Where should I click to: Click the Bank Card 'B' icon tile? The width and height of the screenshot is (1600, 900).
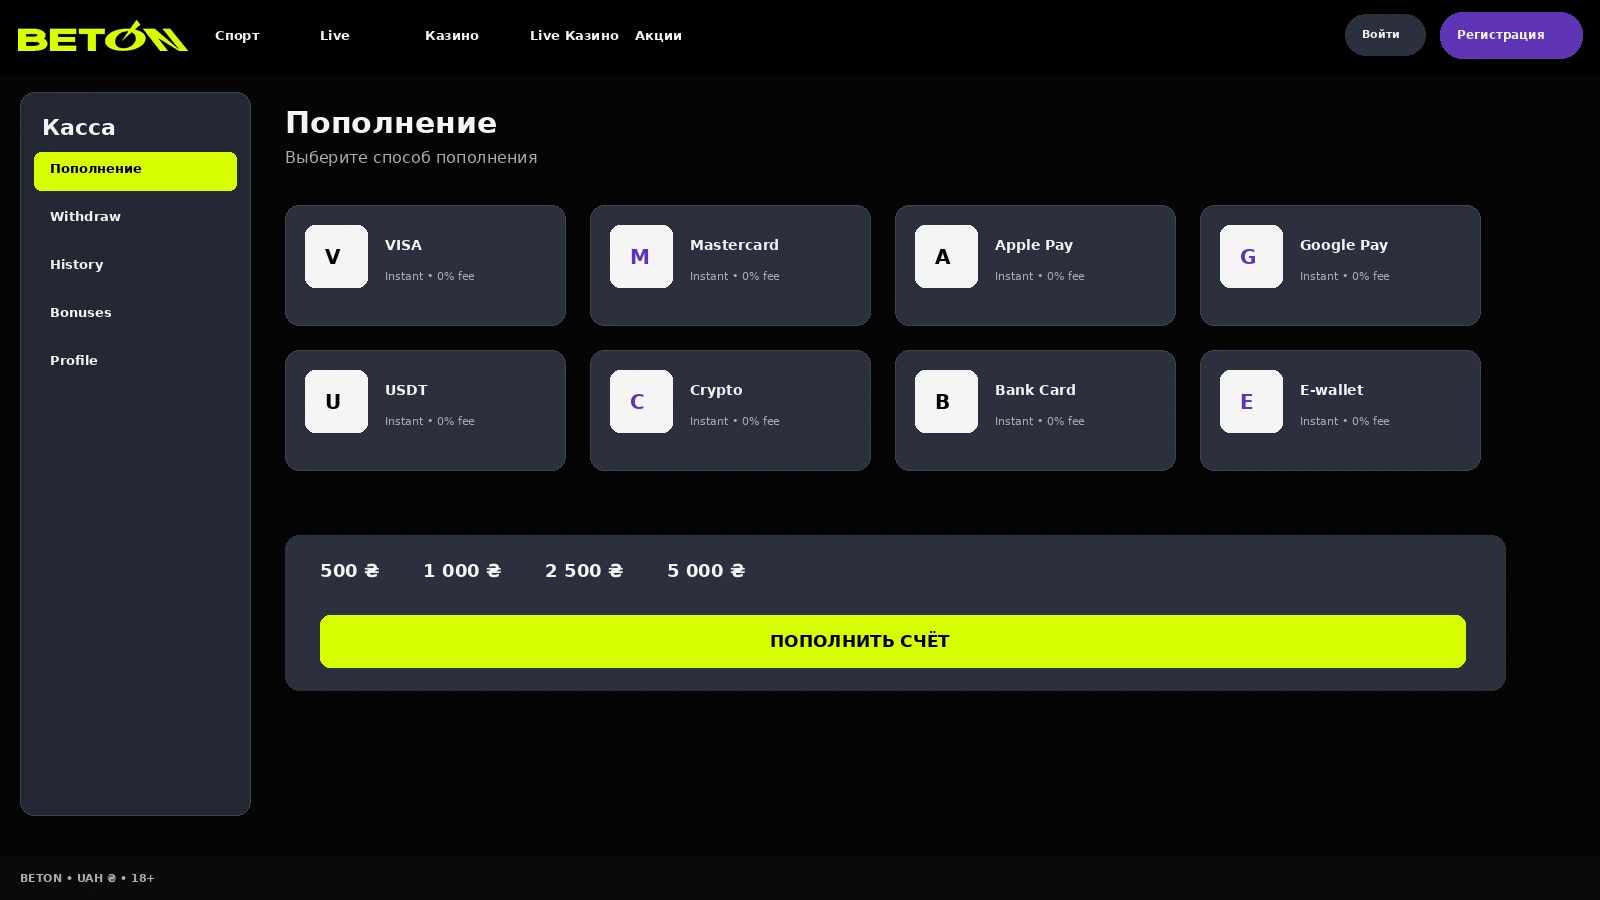click(x=946, y=401)
